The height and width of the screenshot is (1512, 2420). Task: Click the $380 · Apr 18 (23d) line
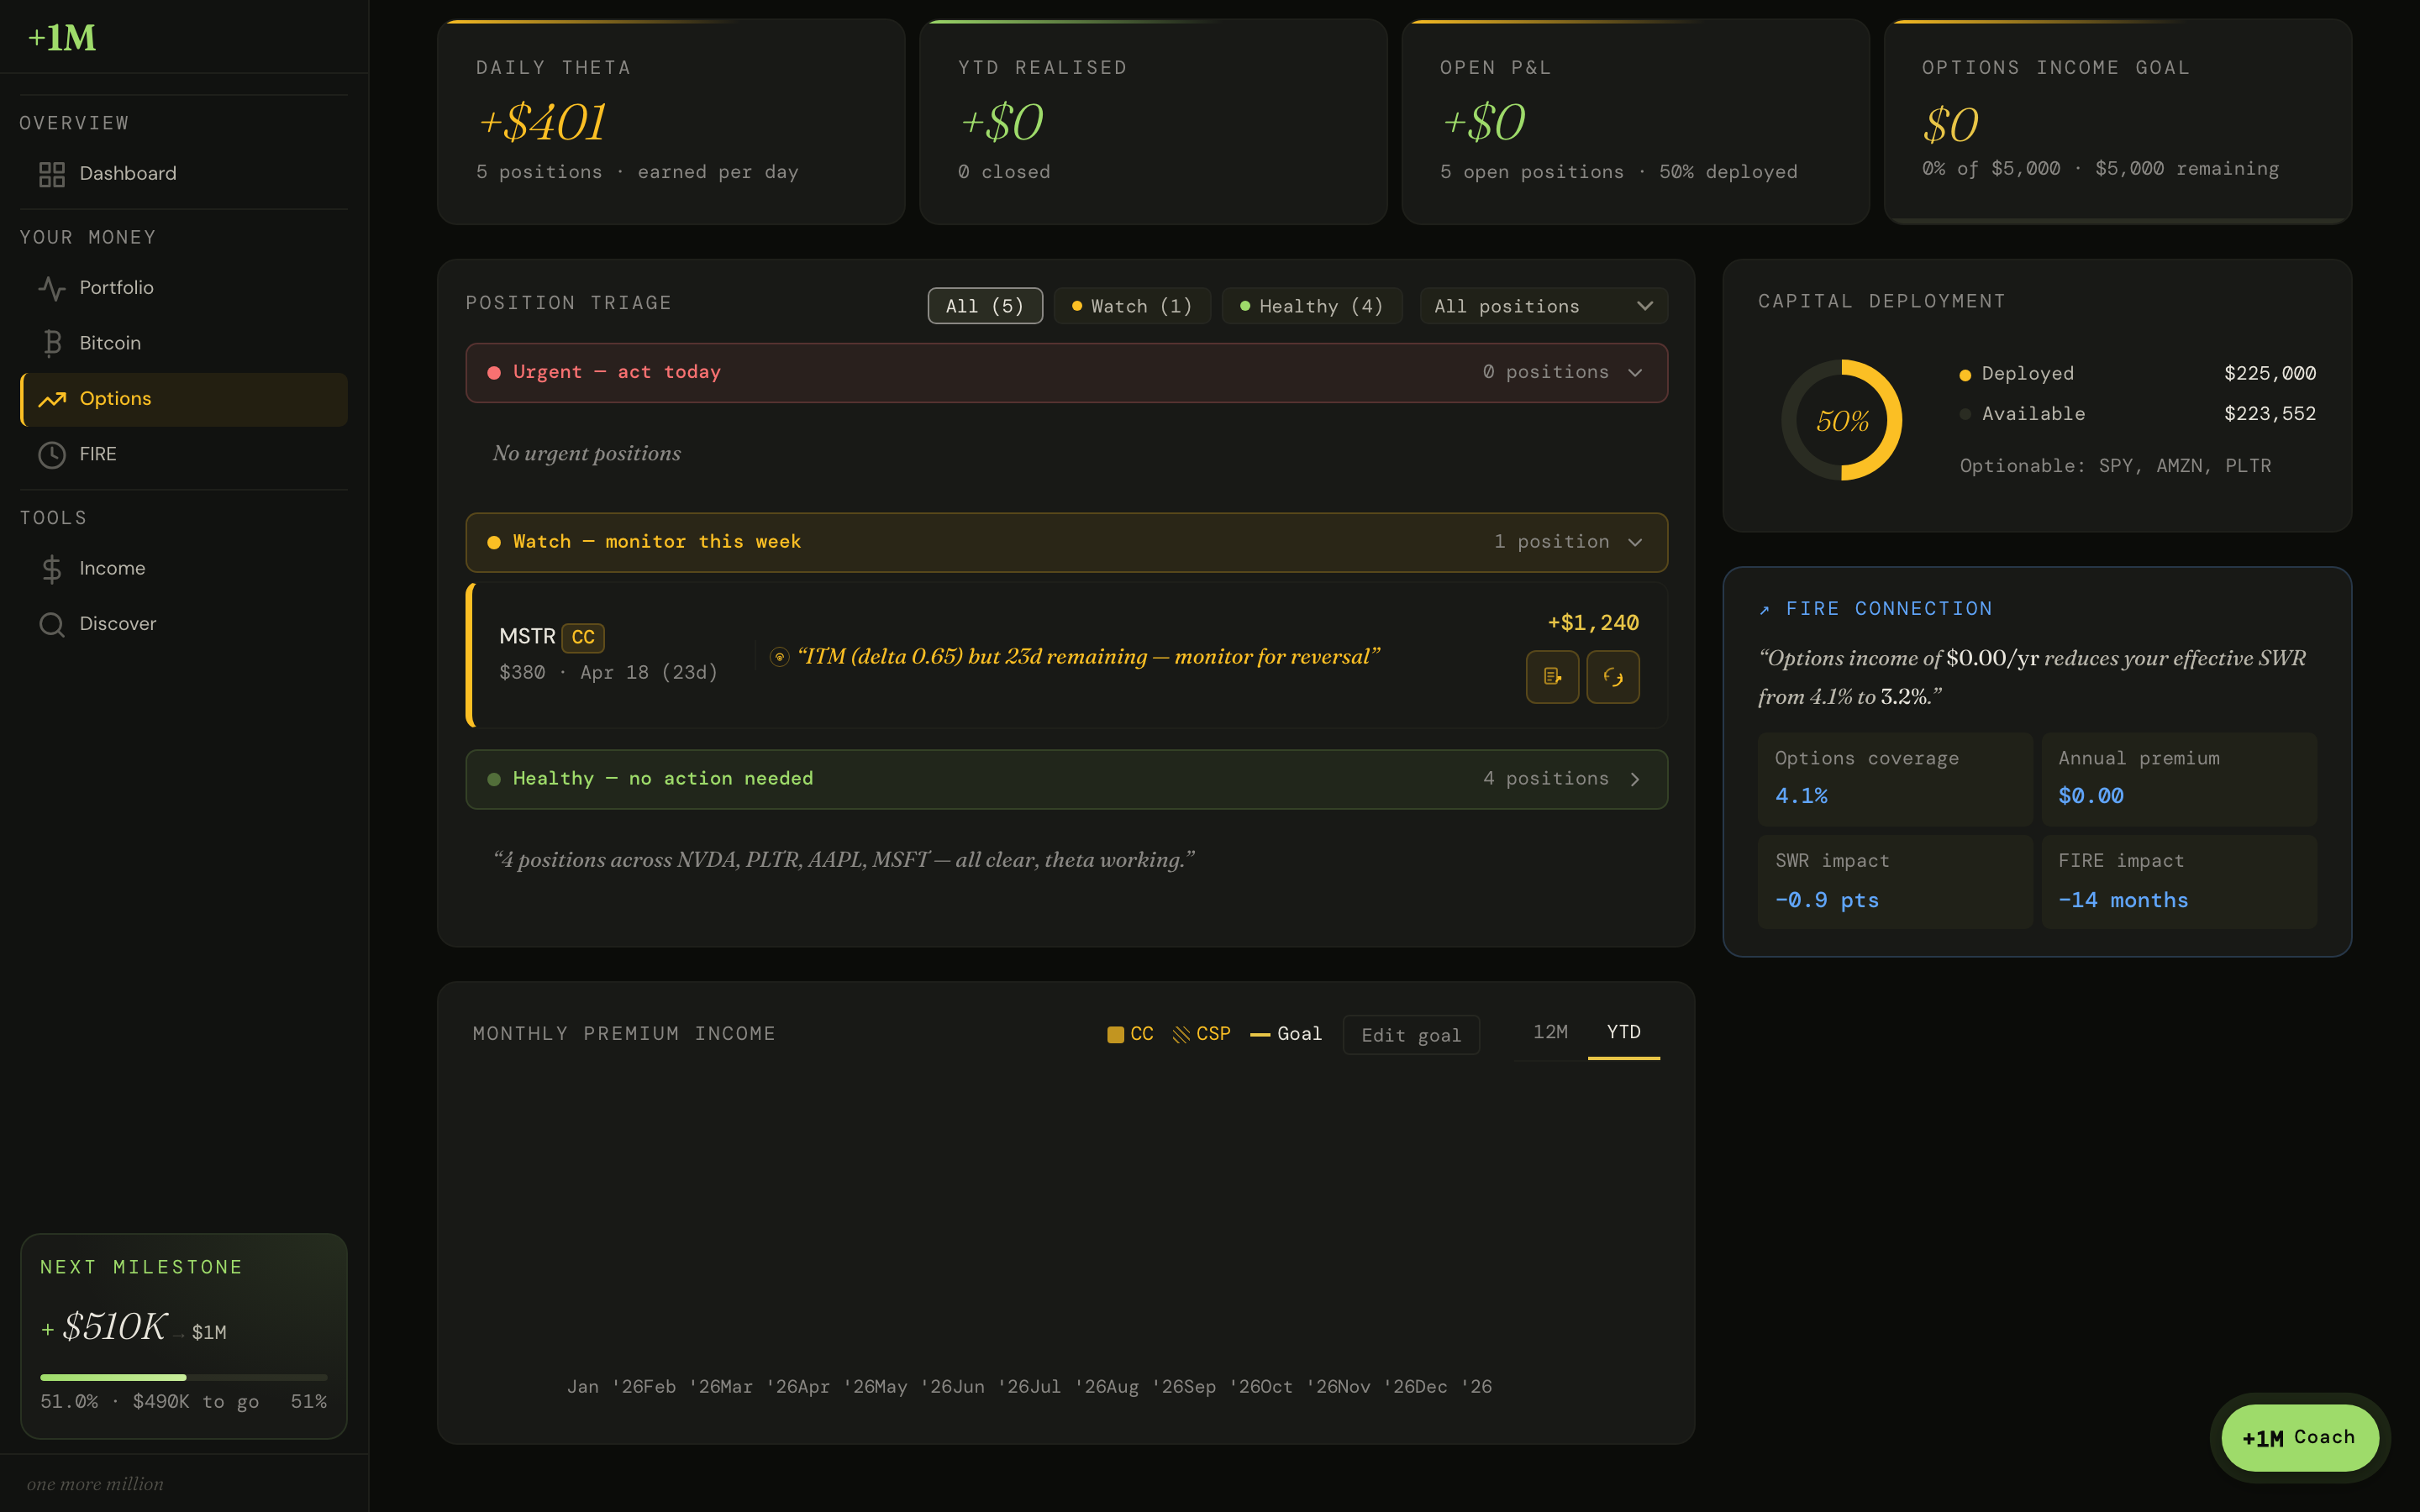coord(608,673)
